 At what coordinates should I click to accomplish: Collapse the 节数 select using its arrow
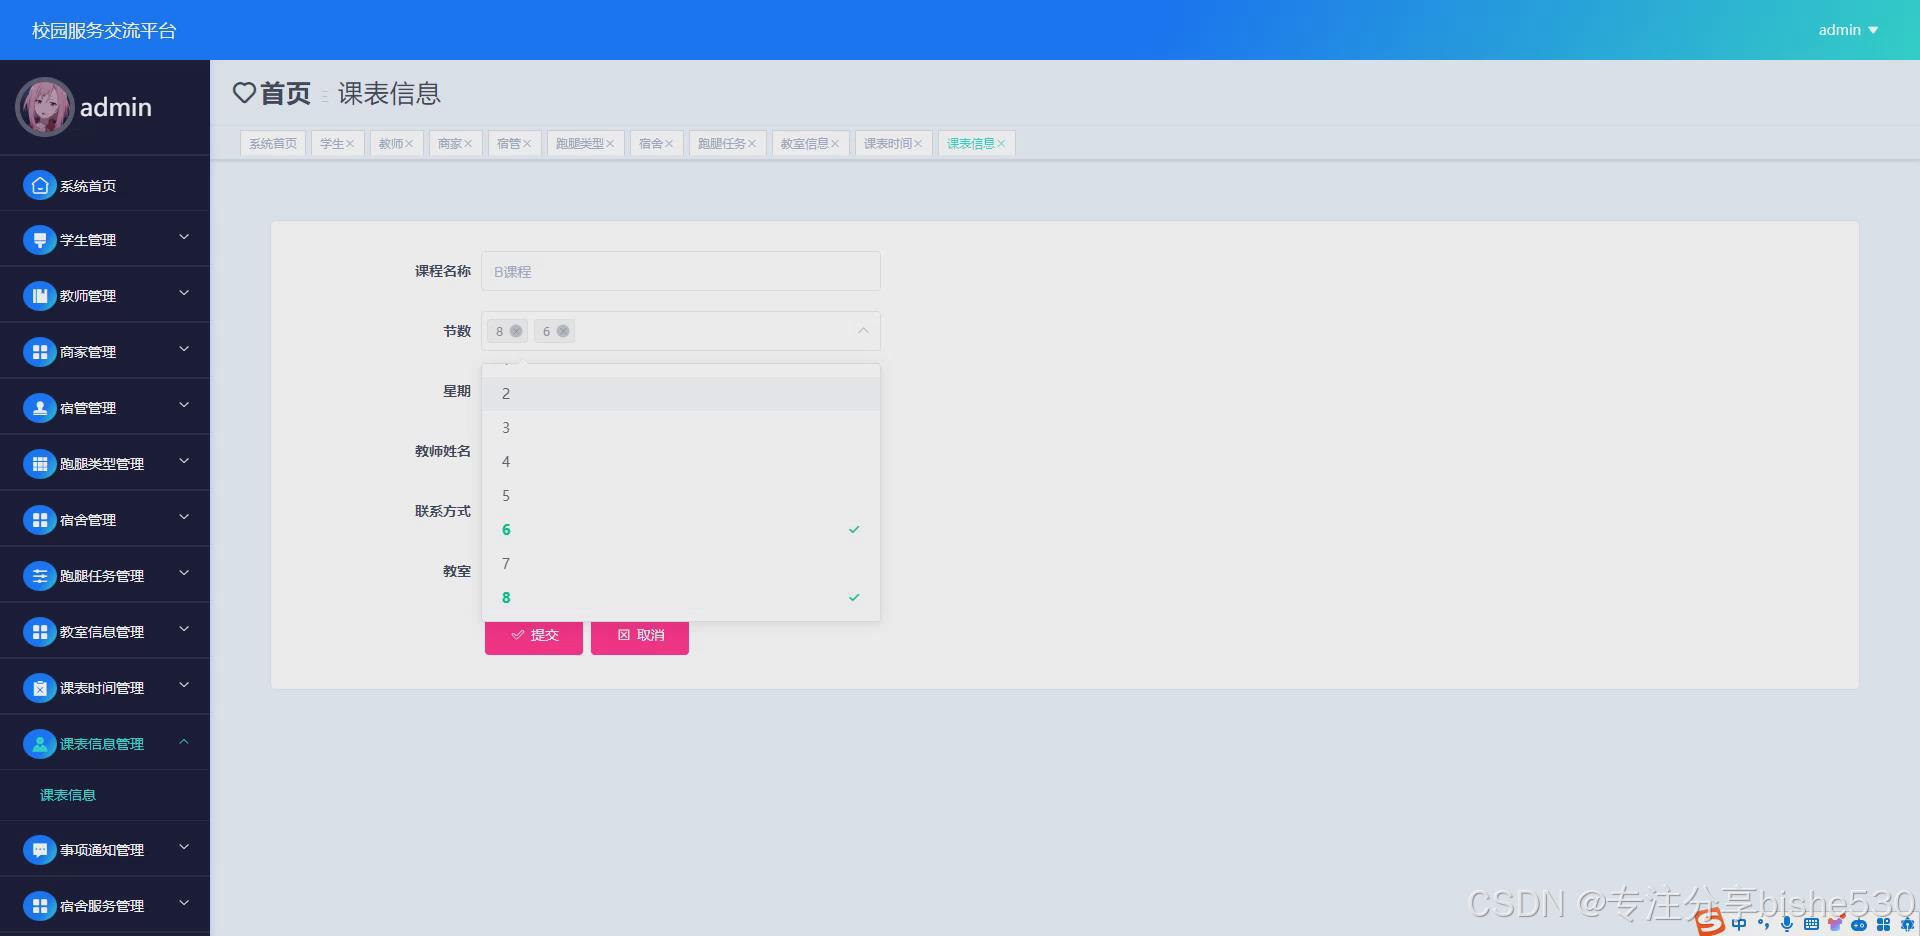point(863,331)
